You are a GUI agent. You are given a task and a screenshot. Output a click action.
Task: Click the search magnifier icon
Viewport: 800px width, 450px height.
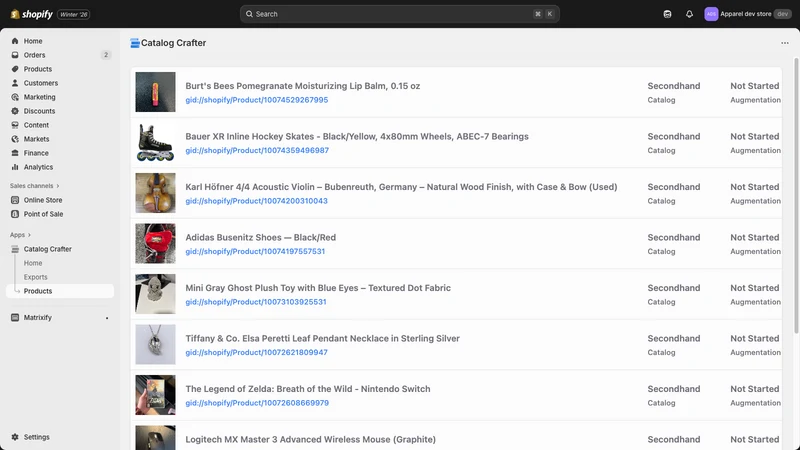[x=249, y=14]
